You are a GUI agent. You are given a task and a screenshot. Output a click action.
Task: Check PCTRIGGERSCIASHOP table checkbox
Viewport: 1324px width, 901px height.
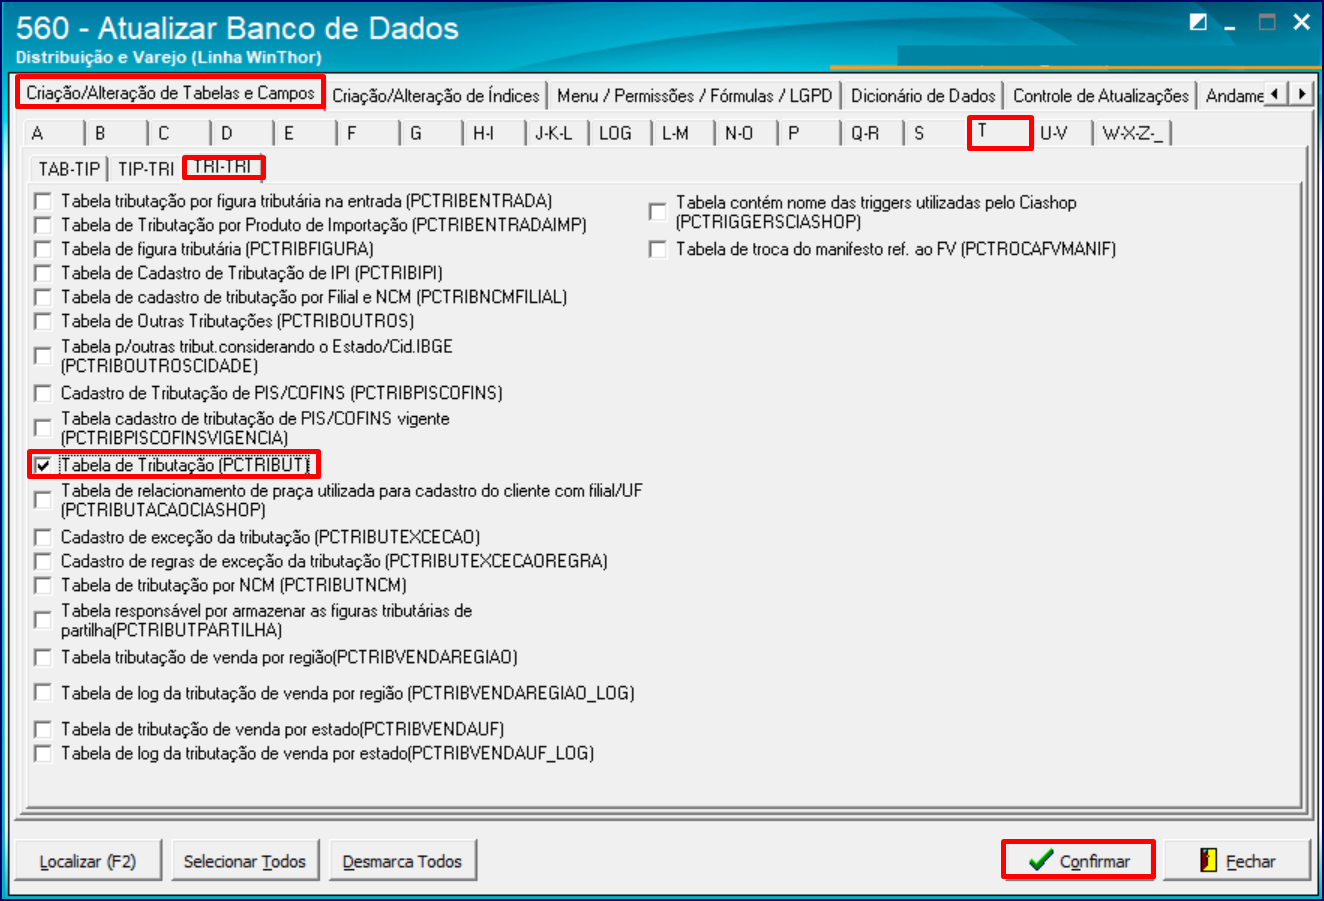click(x=658, y=212)
